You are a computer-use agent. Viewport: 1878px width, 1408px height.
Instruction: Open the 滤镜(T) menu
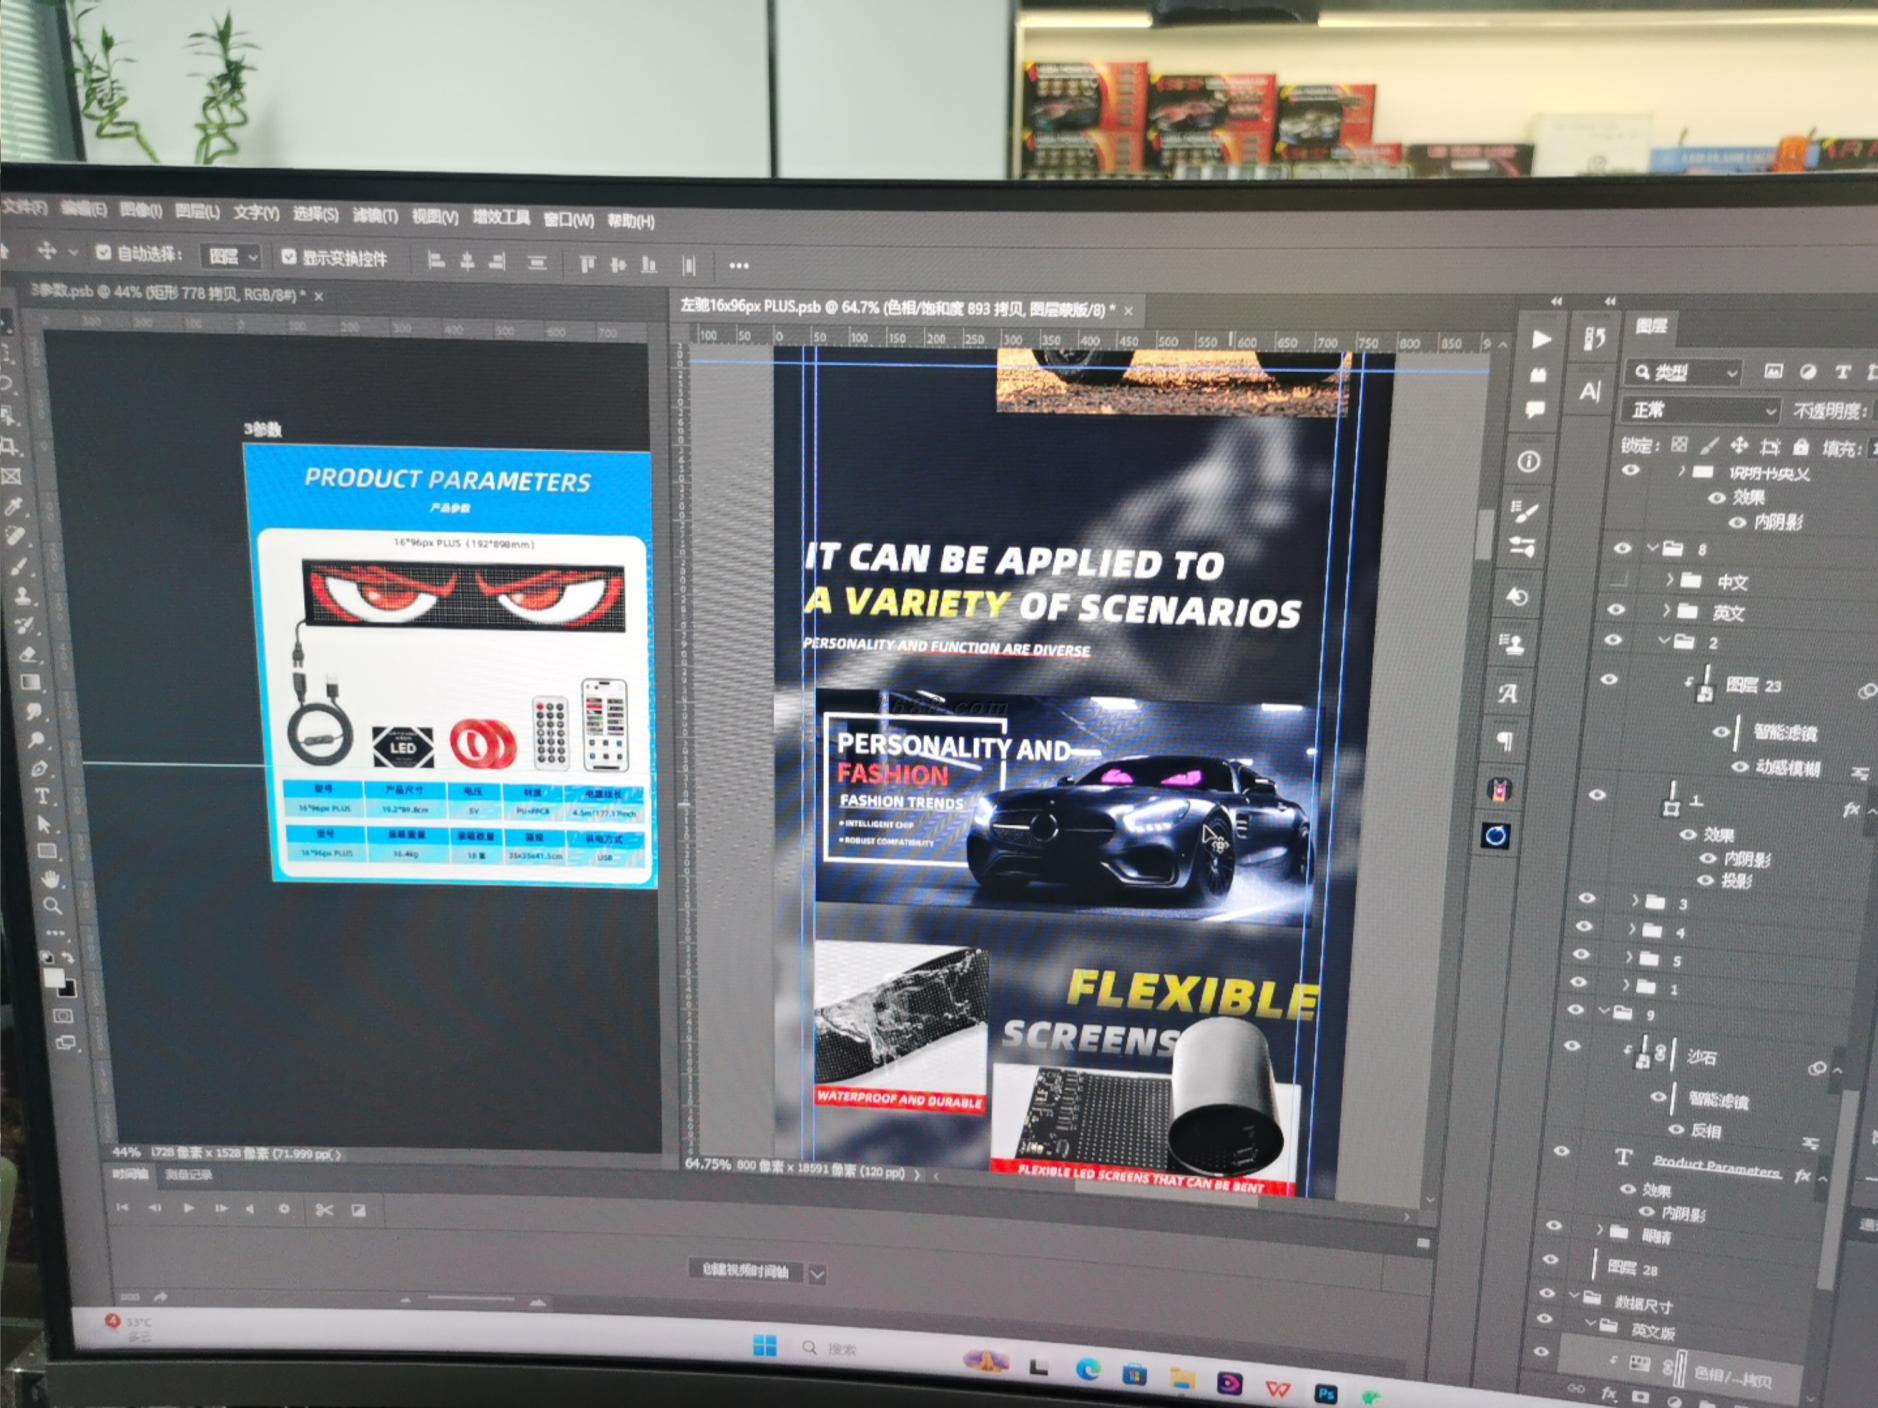click(375, 215)
